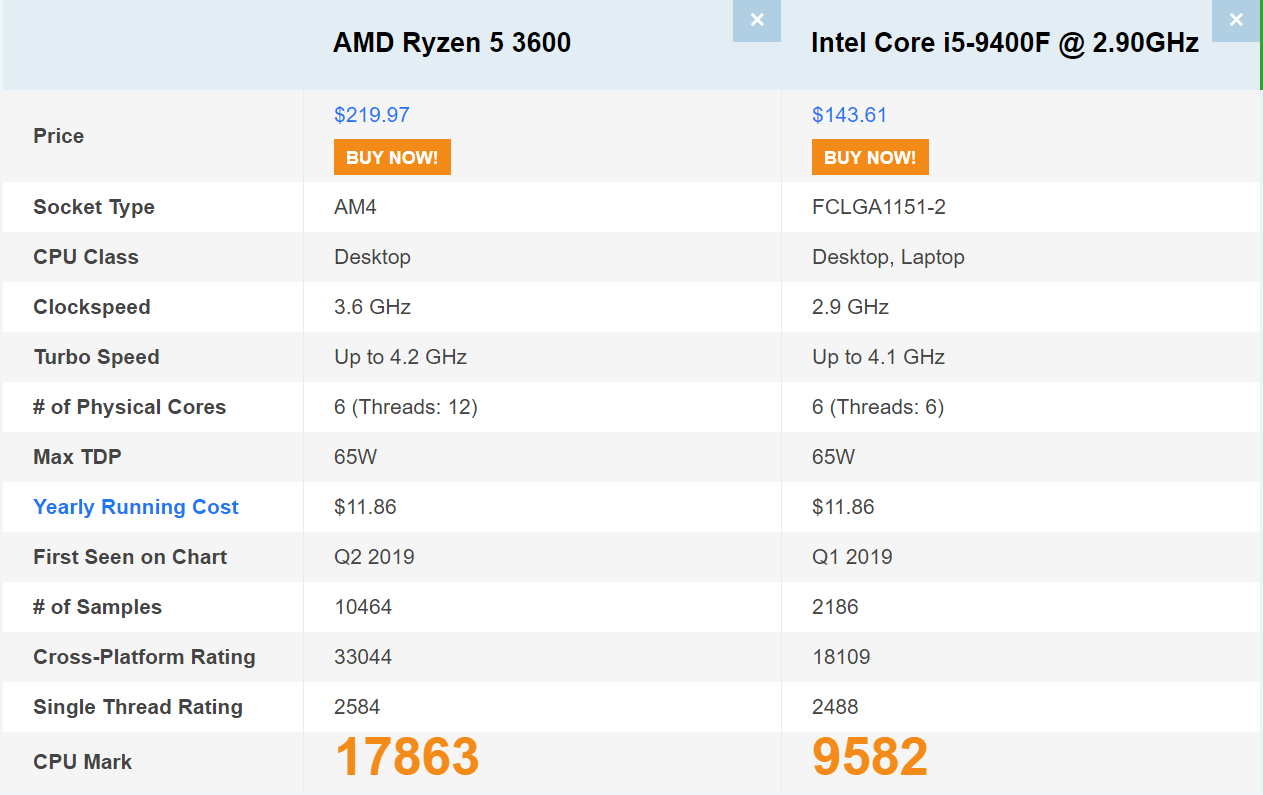Click the 2.9 GHz clockspeed value
Image resolution: width=1263 pixels, height=795 pixels.
(x=851, y=307)
